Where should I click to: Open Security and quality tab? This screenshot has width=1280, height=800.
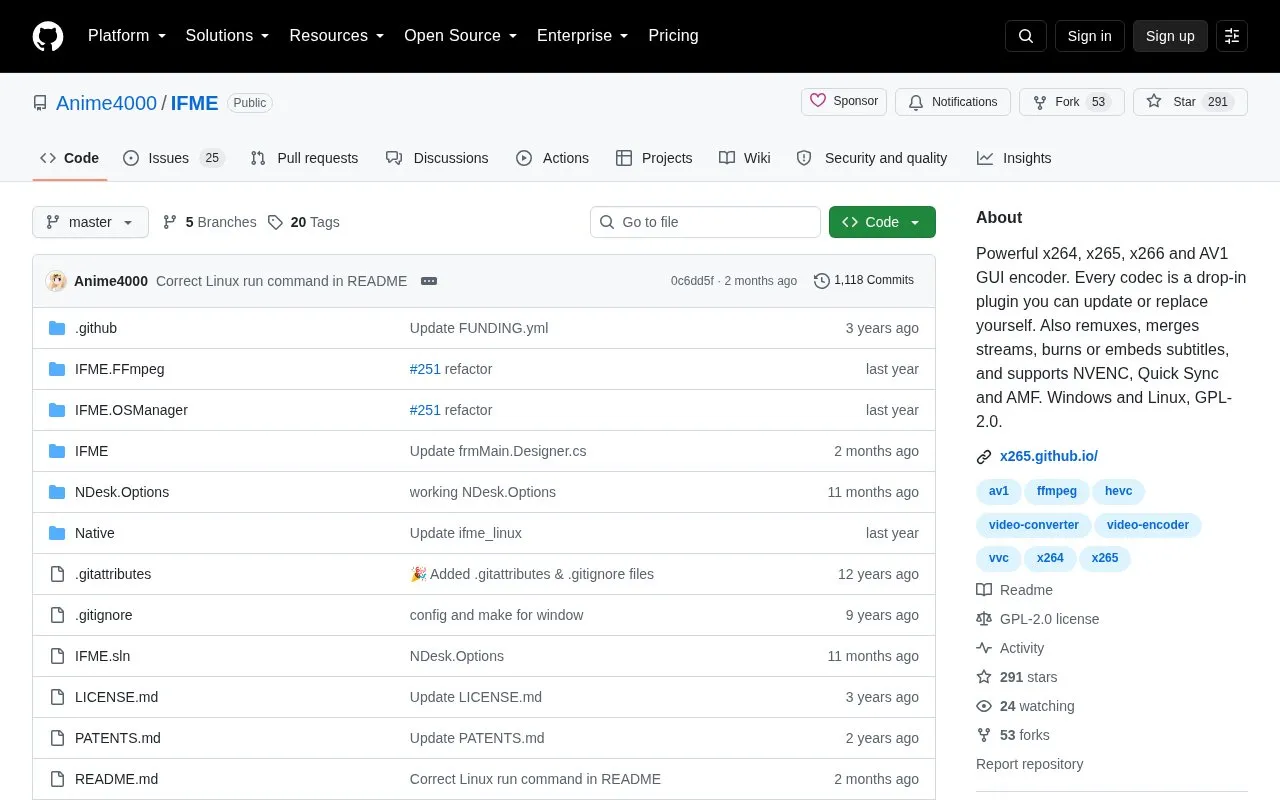(872, 158)
